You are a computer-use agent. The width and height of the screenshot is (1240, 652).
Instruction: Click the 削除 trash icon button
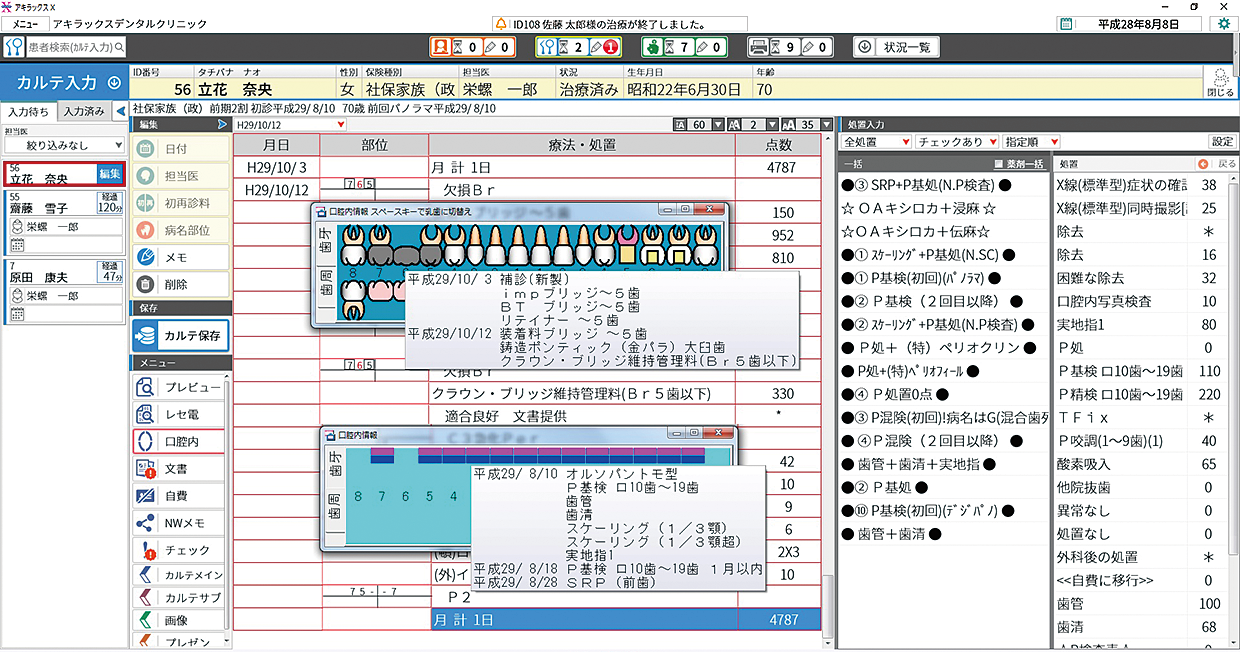pyautogui.click(x=181, y=284)
